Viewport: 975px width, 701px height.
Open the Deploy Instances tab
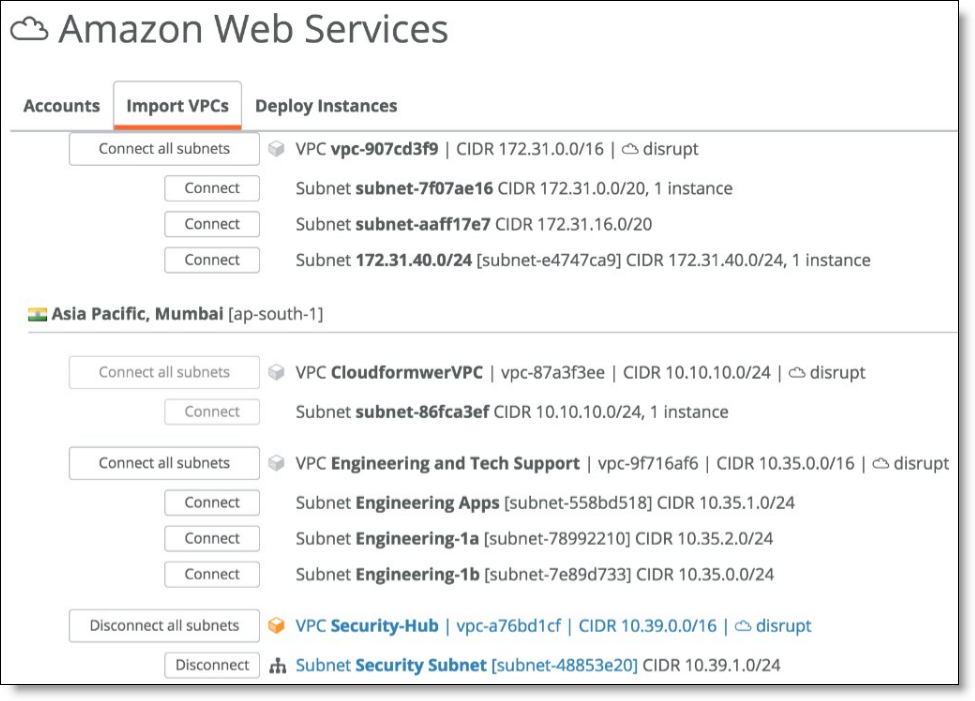[x=326, y=106]
